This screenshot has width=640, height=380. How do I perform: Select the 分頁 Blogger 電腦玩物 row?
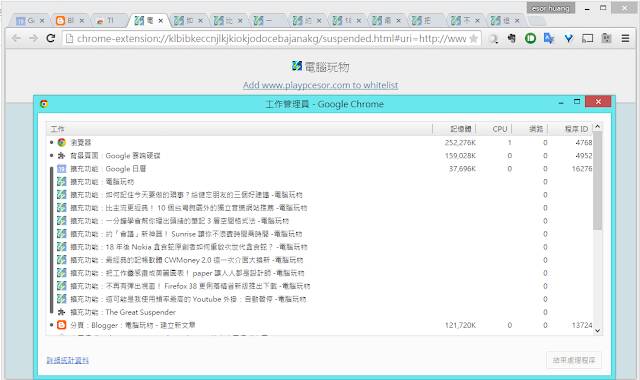pyautogui.click(x=320, y=325)
